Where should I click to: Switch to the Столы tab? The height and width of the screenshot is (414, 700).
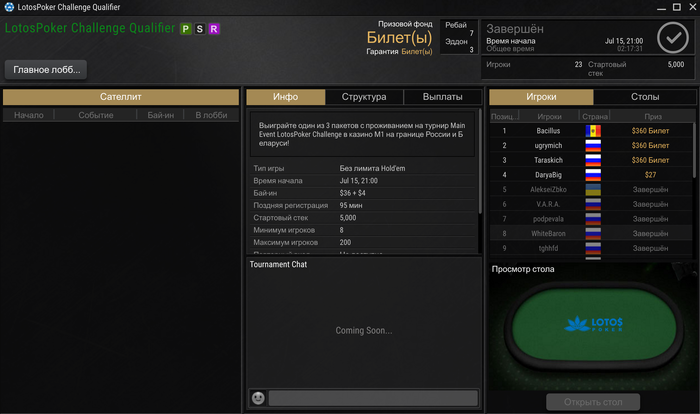coord(645,97)
